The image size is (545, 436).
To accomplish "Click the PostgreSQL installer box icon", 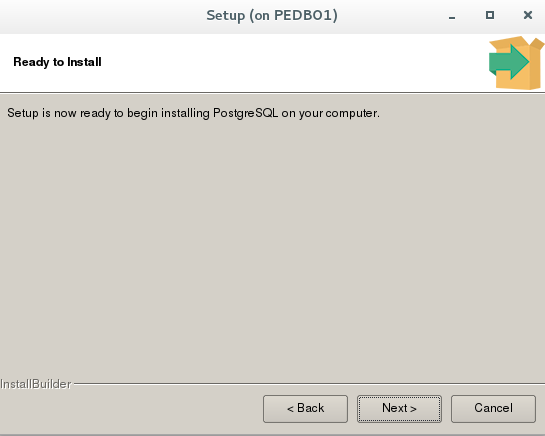I will (x=516, y=63).
